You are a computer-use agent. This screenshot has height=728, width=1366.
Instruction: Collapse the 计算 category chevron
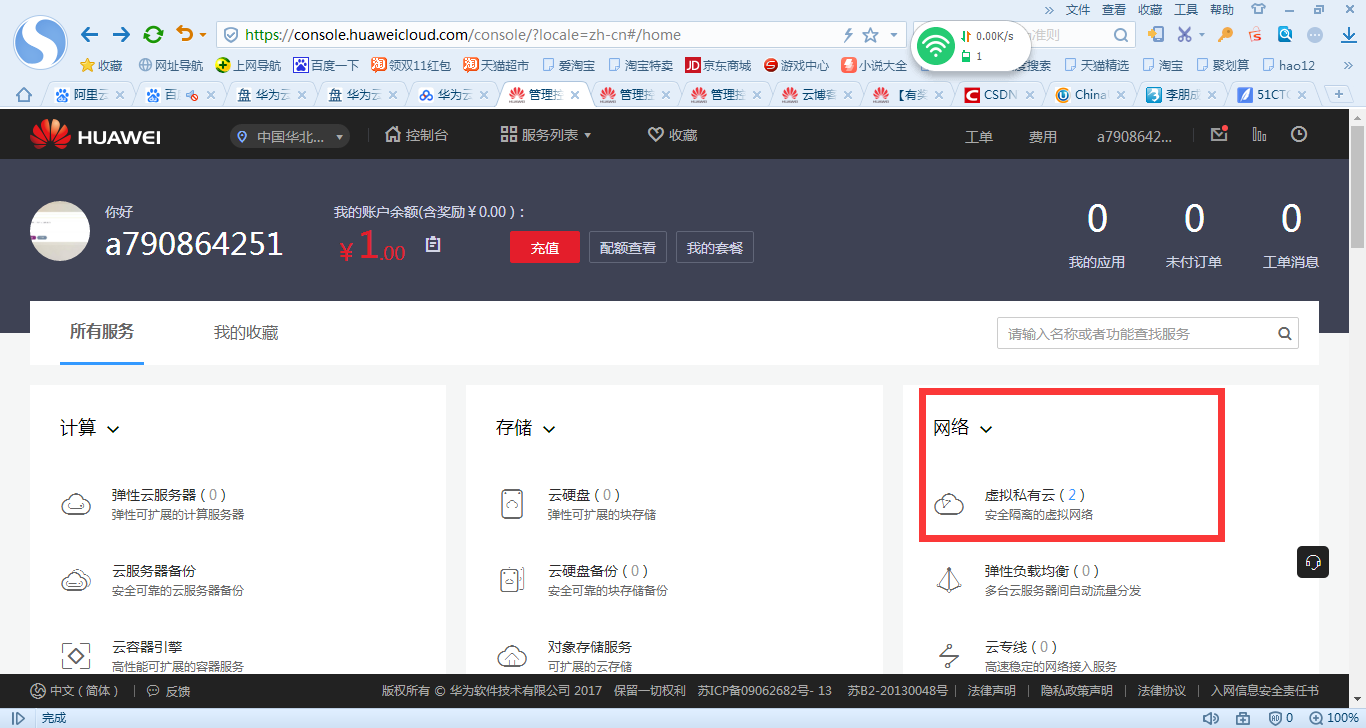coord(113,429)
